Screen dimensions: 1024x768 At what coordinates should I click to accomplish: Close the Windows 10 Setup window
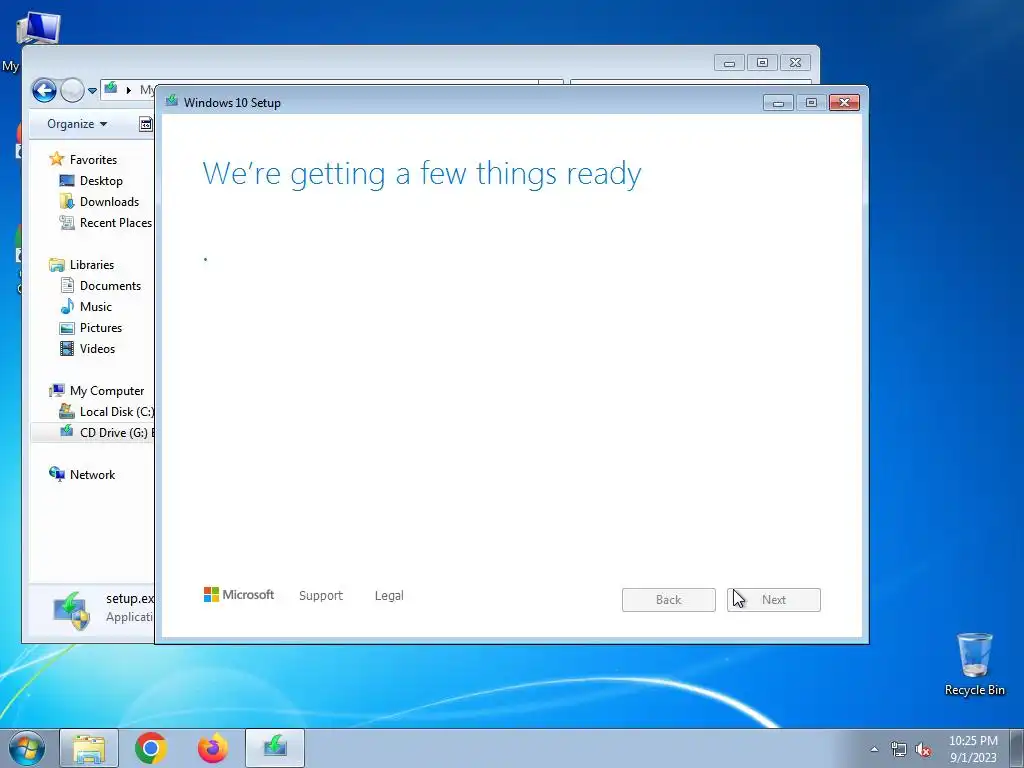tap(844, 103)
